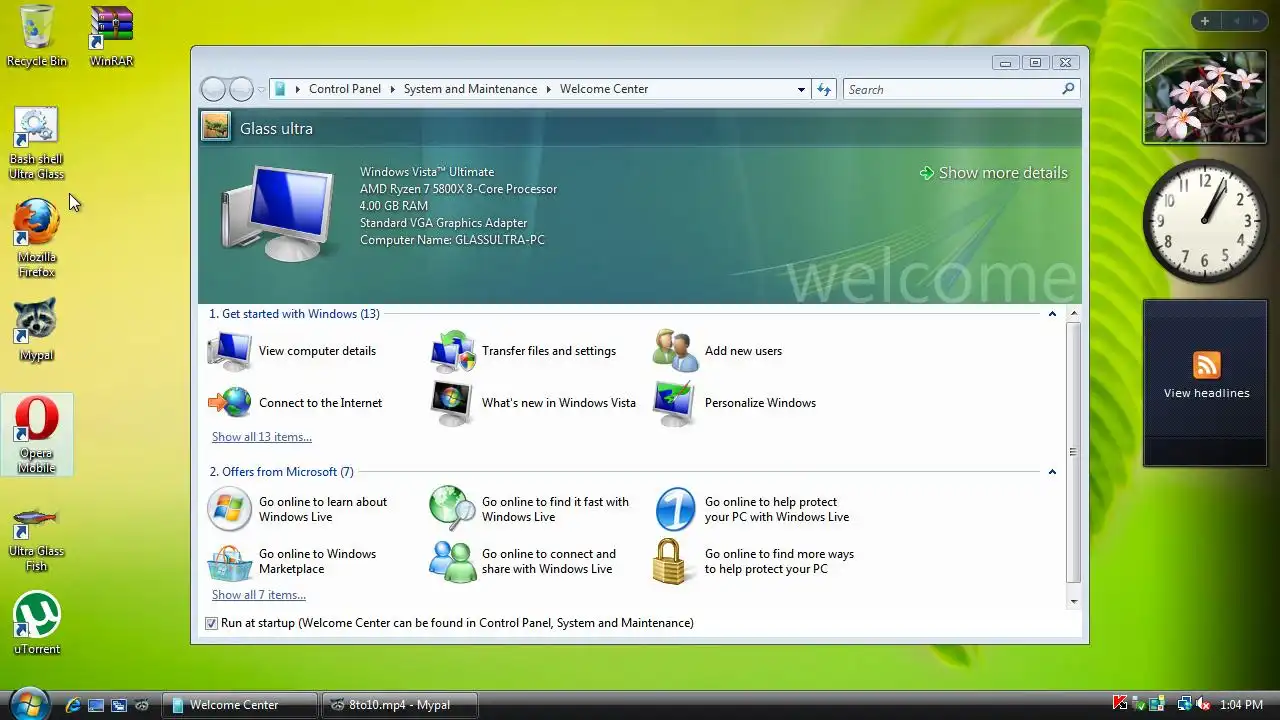The height and width of the screenshot is (720, 1280).
Task: Select the Opera Mobile desktop icon
Action: coord(36,434)
